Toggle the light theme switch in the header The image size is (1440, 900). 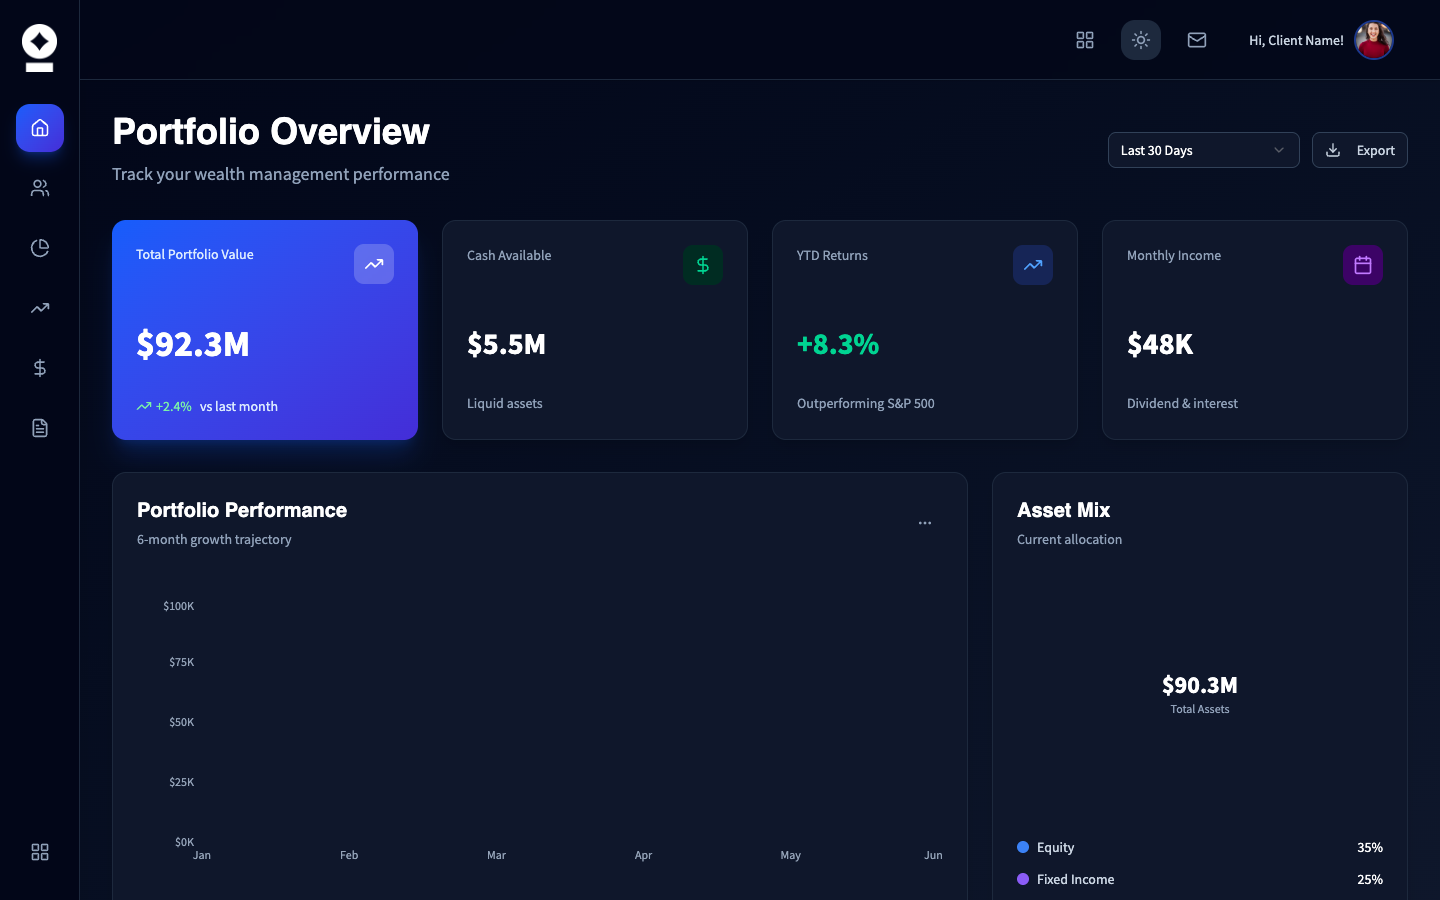click(x=1141, y=40)
